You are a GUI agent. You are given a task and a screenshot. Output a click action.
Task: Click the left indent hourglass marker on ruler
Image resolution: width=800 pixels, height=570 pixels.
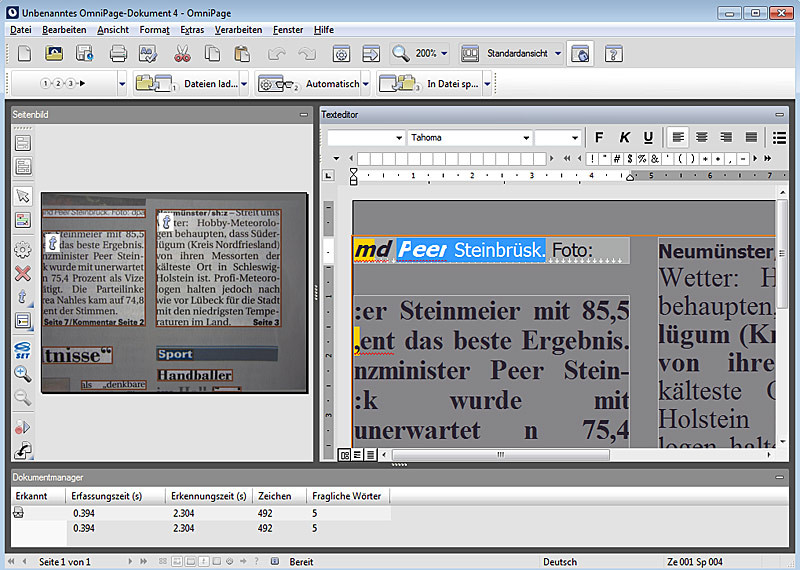[x=354, y=176]
